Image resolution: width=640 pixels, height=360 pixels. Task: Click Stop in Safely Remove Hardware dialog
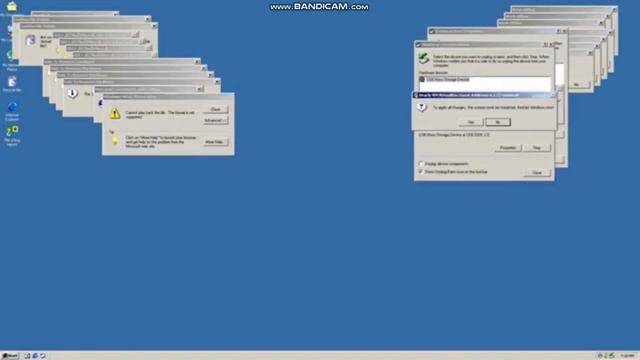click(x=537, y=148)
